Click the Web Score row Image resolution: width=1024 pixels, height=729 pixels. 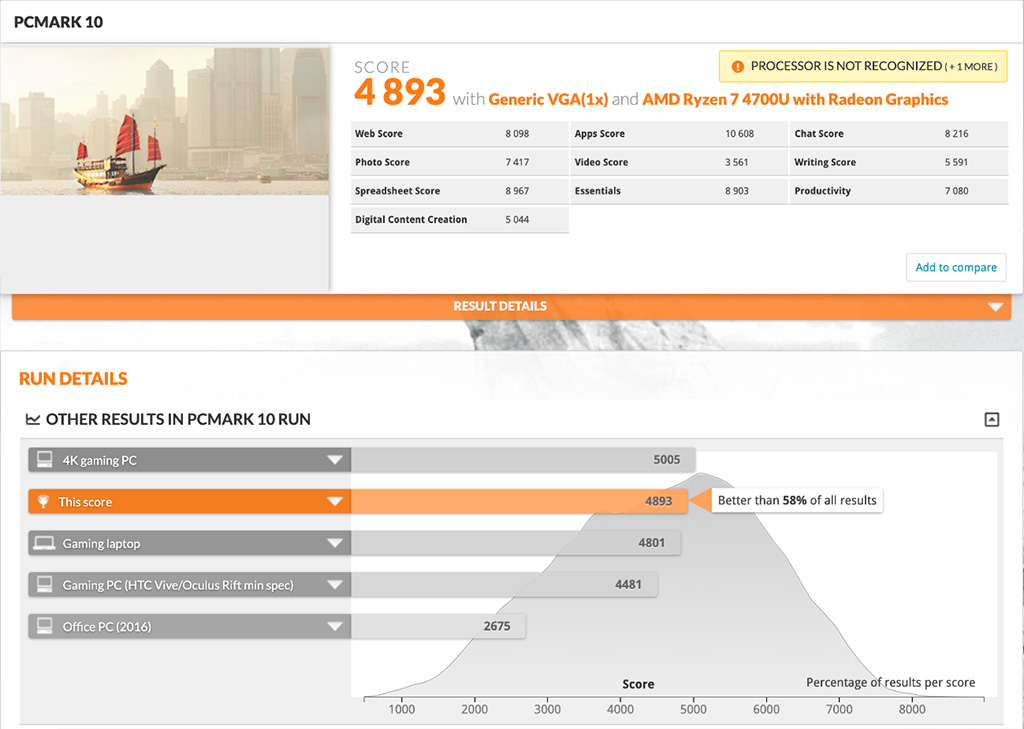point(460,133)
